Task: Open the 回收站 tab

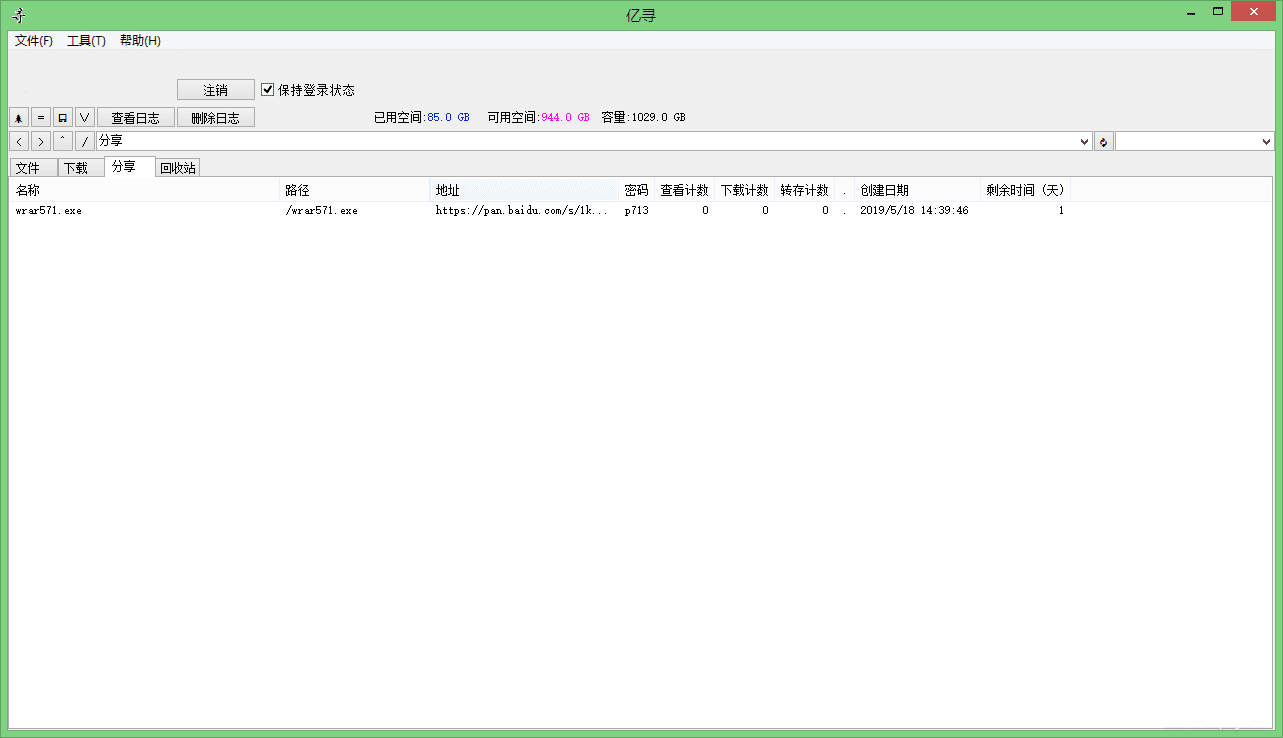Action: coord(178,168)
